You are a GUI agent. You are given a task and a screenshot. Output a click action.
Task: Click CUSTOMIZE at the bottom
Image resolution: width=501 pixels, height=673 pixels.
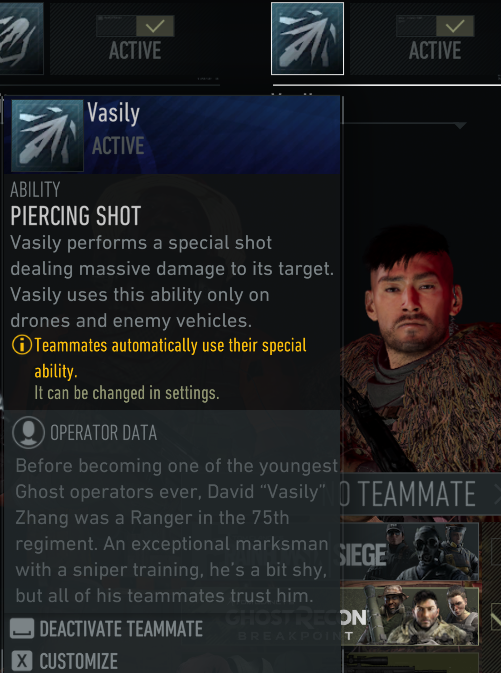pyautogui.click(x=79, y=661)
